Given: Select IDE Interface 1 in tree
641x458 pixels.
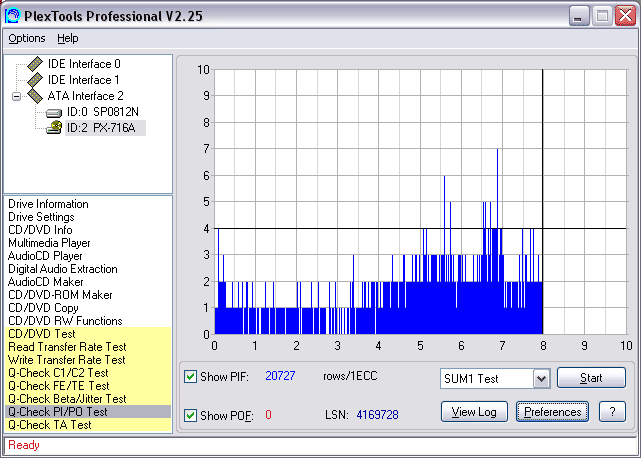Looking at the screenshot, I should [83, 80].
